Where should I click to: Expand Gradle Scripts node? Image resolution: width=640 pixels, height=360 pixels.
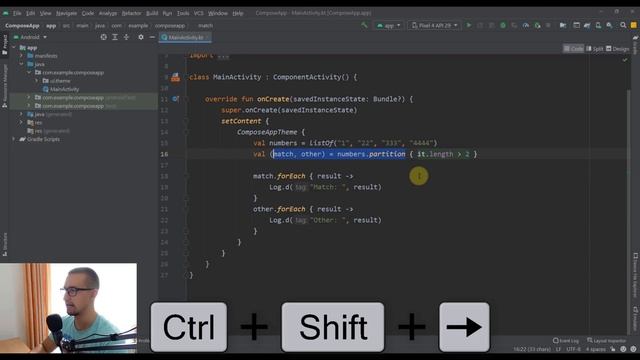point(14,139)
